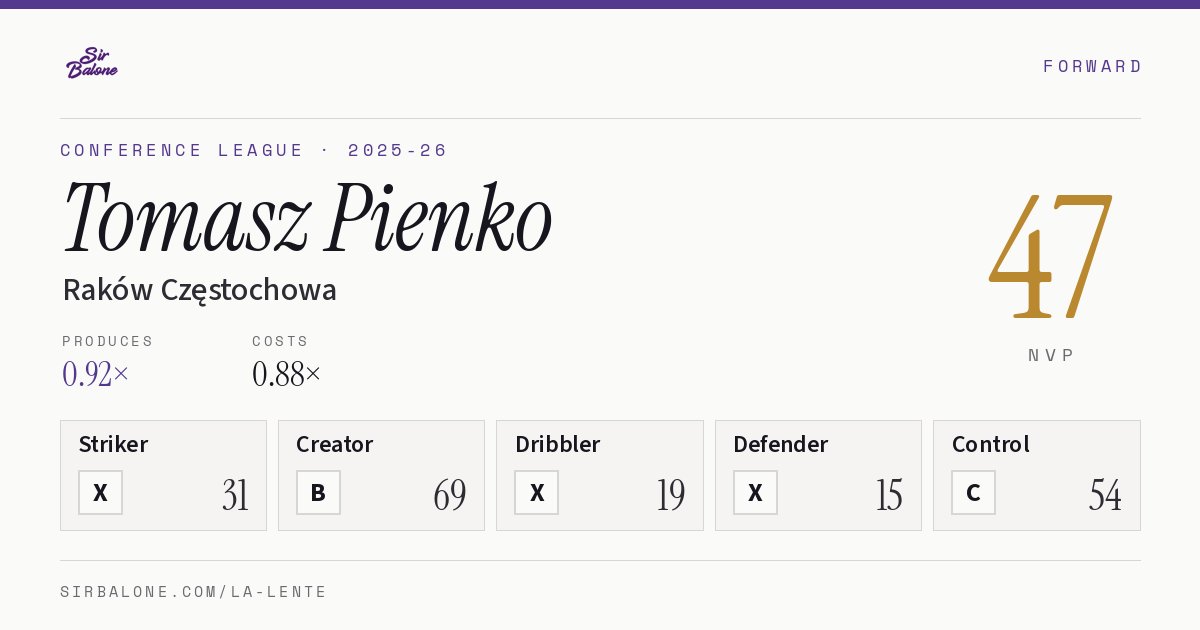Click the Sir Balone logo
1200x630 pixels.
coord(92,63)
